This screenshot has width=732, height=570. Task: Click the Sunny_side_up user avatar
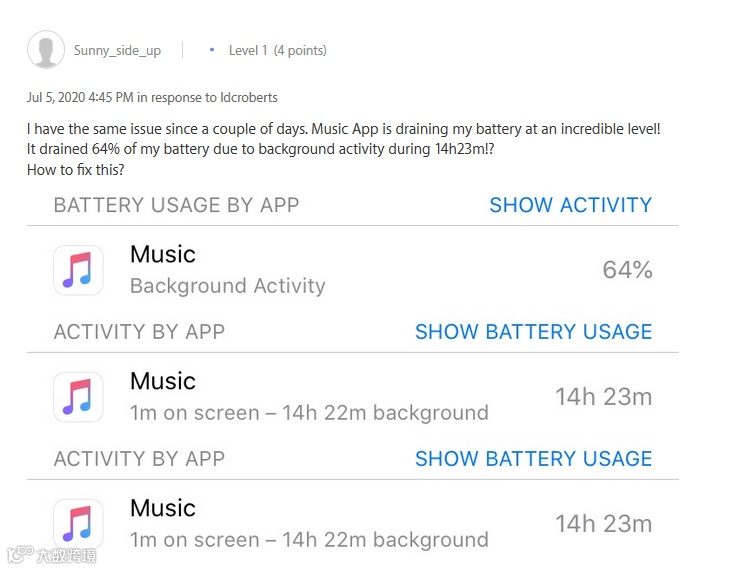pyautogui.click(x=46, y=50)
